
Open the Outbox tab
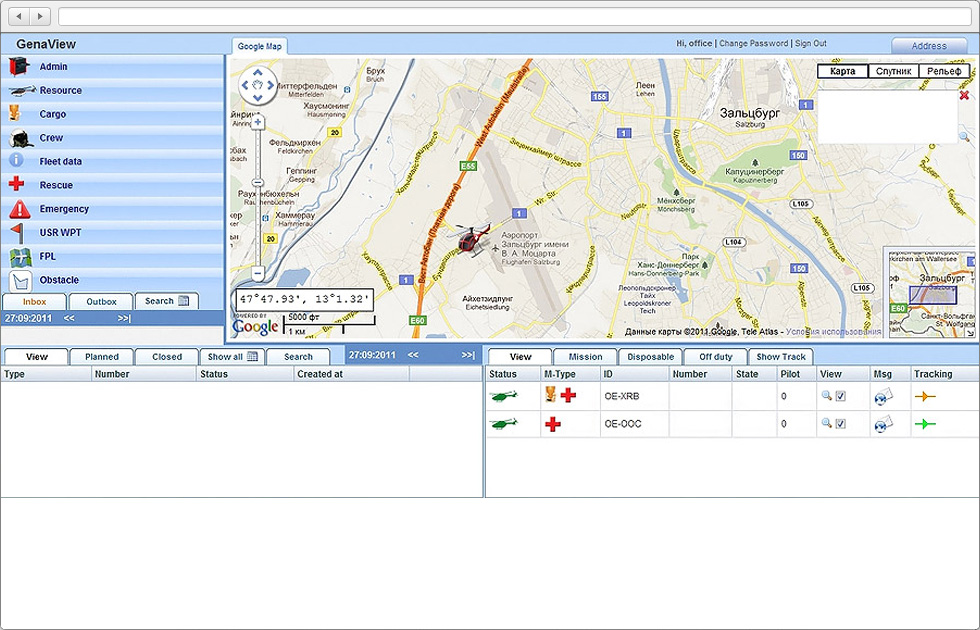click(x=101, y=301)
